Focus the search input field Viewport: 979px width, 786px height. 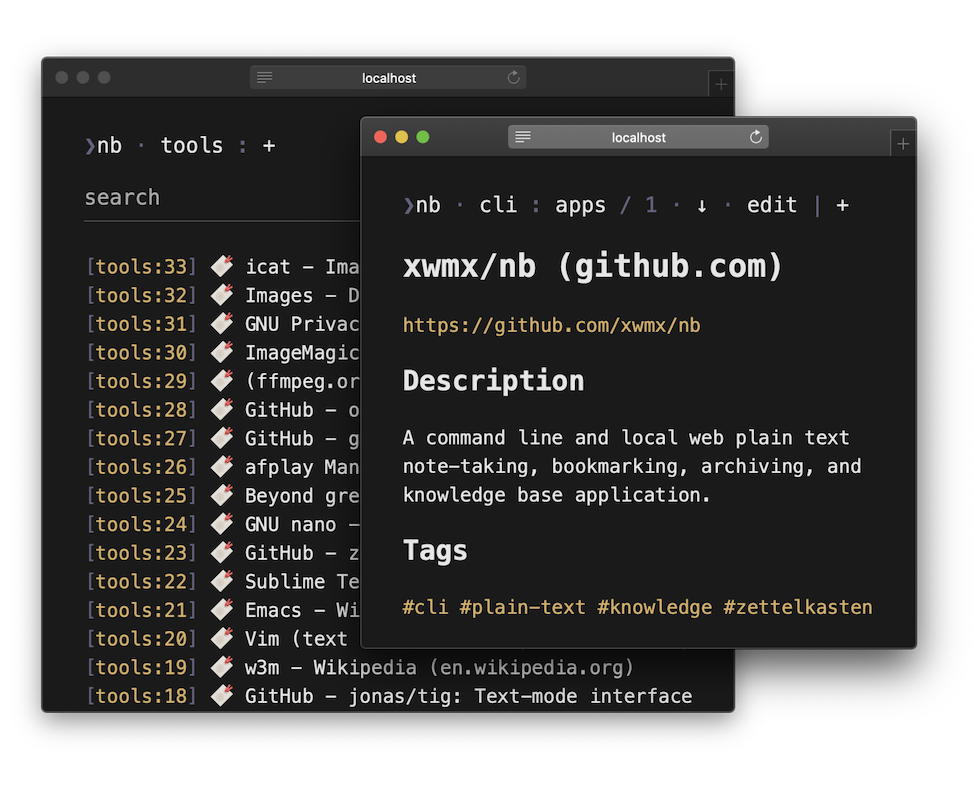222,198
